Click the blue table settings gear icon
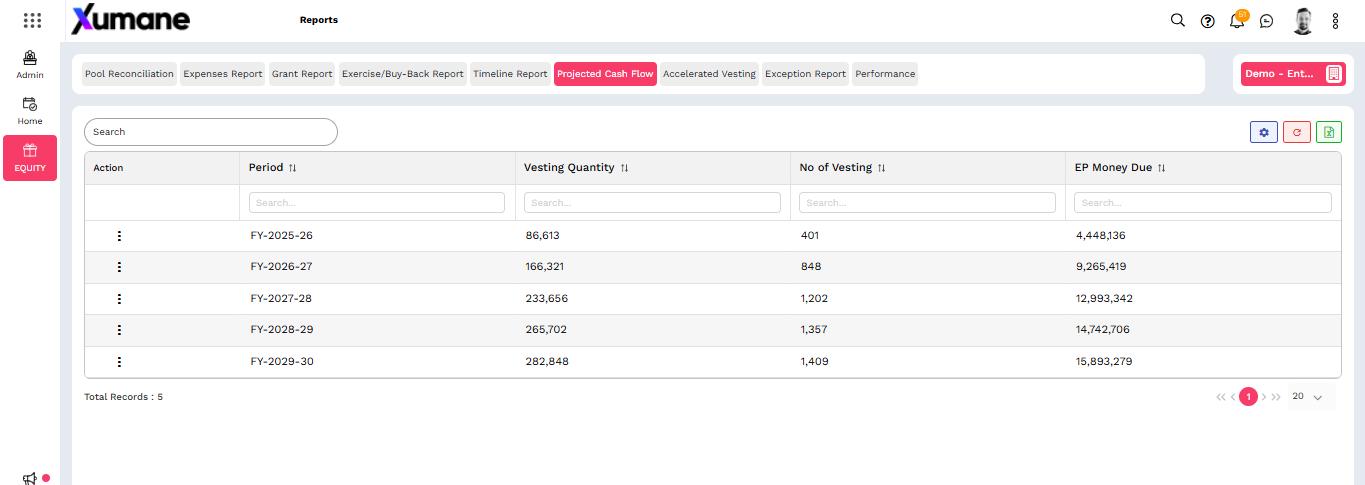The height and width of the screenshot is (485, 1365). 1264,132
